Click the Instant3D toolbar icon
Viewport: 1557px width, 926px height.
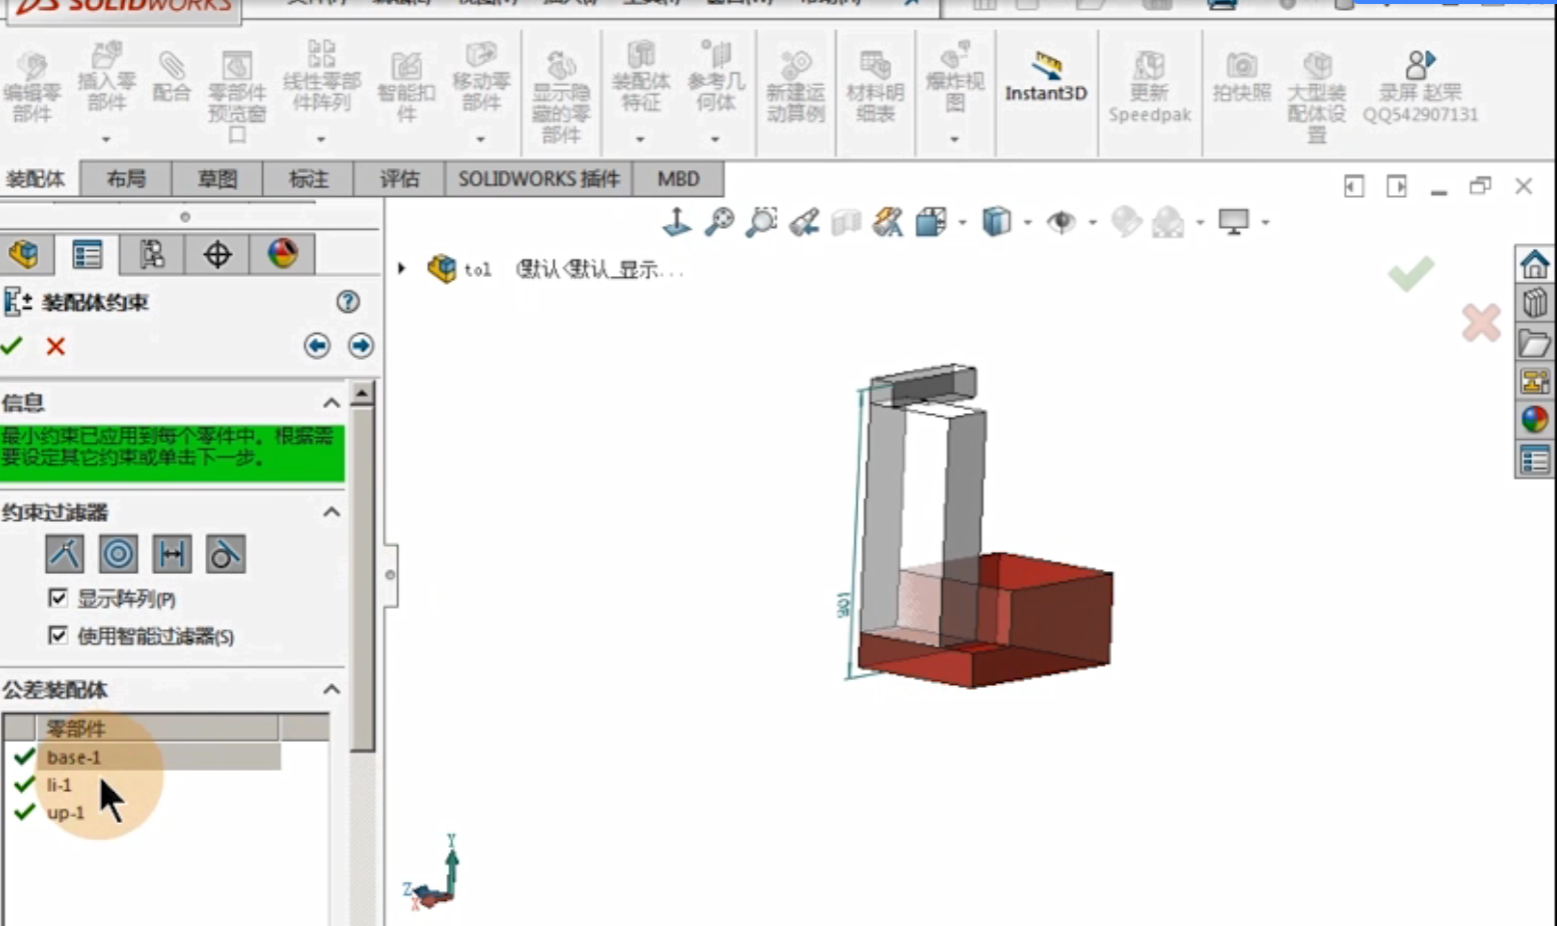pos(1045,76)
